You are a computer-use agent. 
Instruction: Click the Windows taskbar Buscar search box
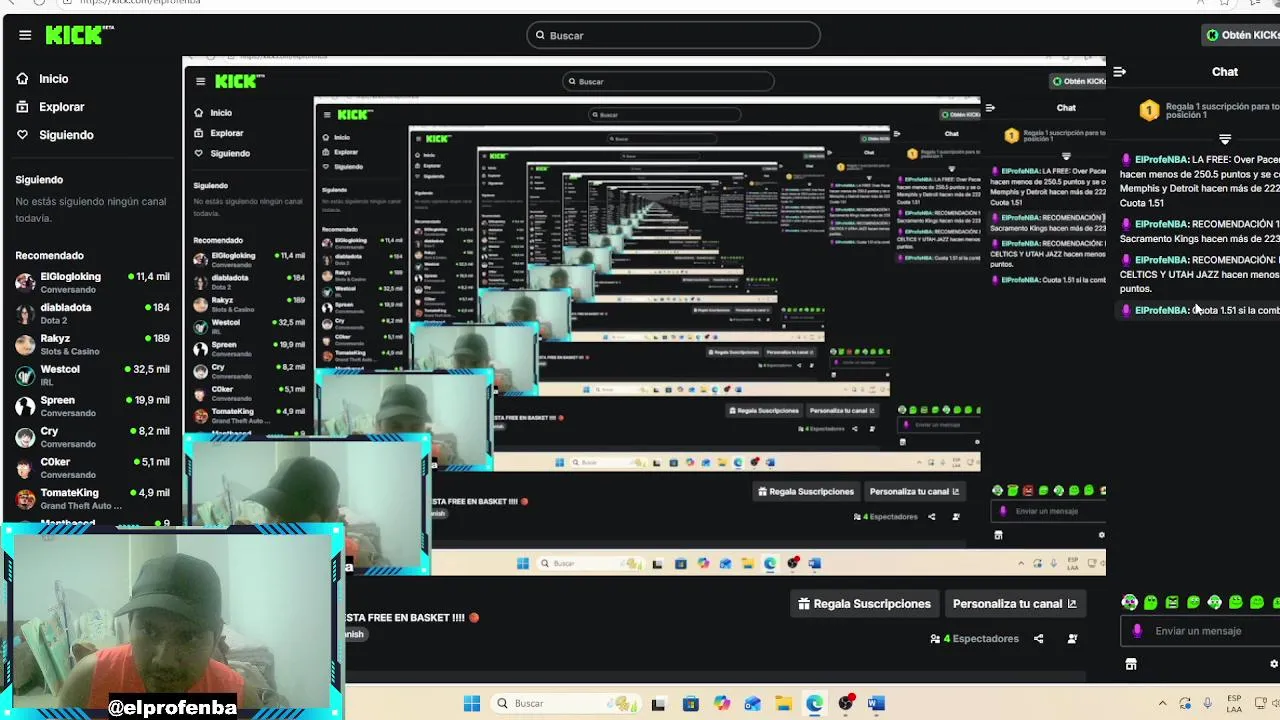coord(566,704)
